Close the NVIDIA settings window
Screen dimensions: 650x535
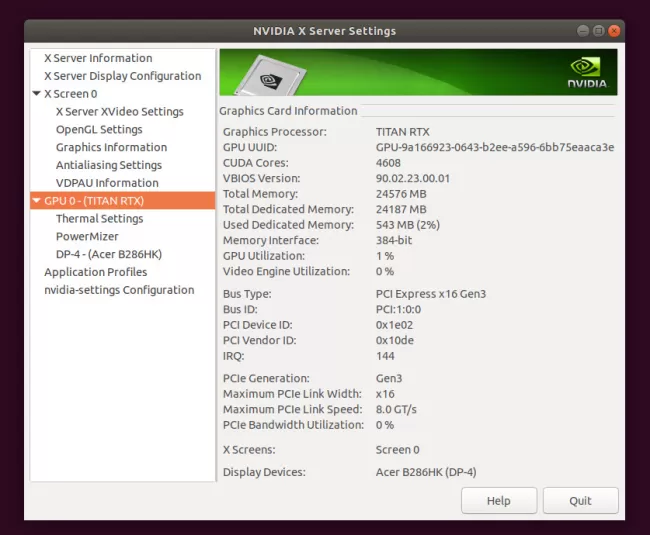tap(614, 31)
